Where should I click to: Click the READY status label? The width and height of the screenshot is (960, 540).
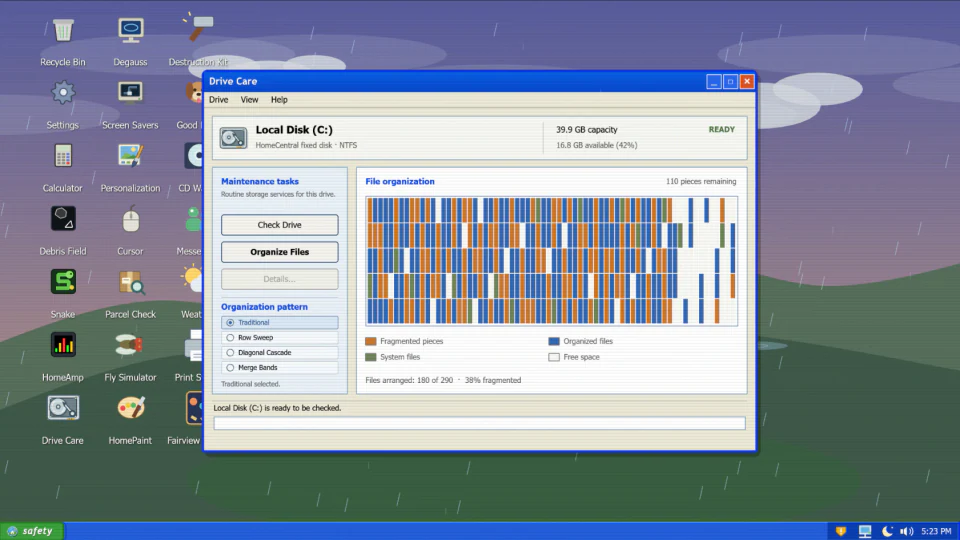pyautogui.click(x=721, y=130)
